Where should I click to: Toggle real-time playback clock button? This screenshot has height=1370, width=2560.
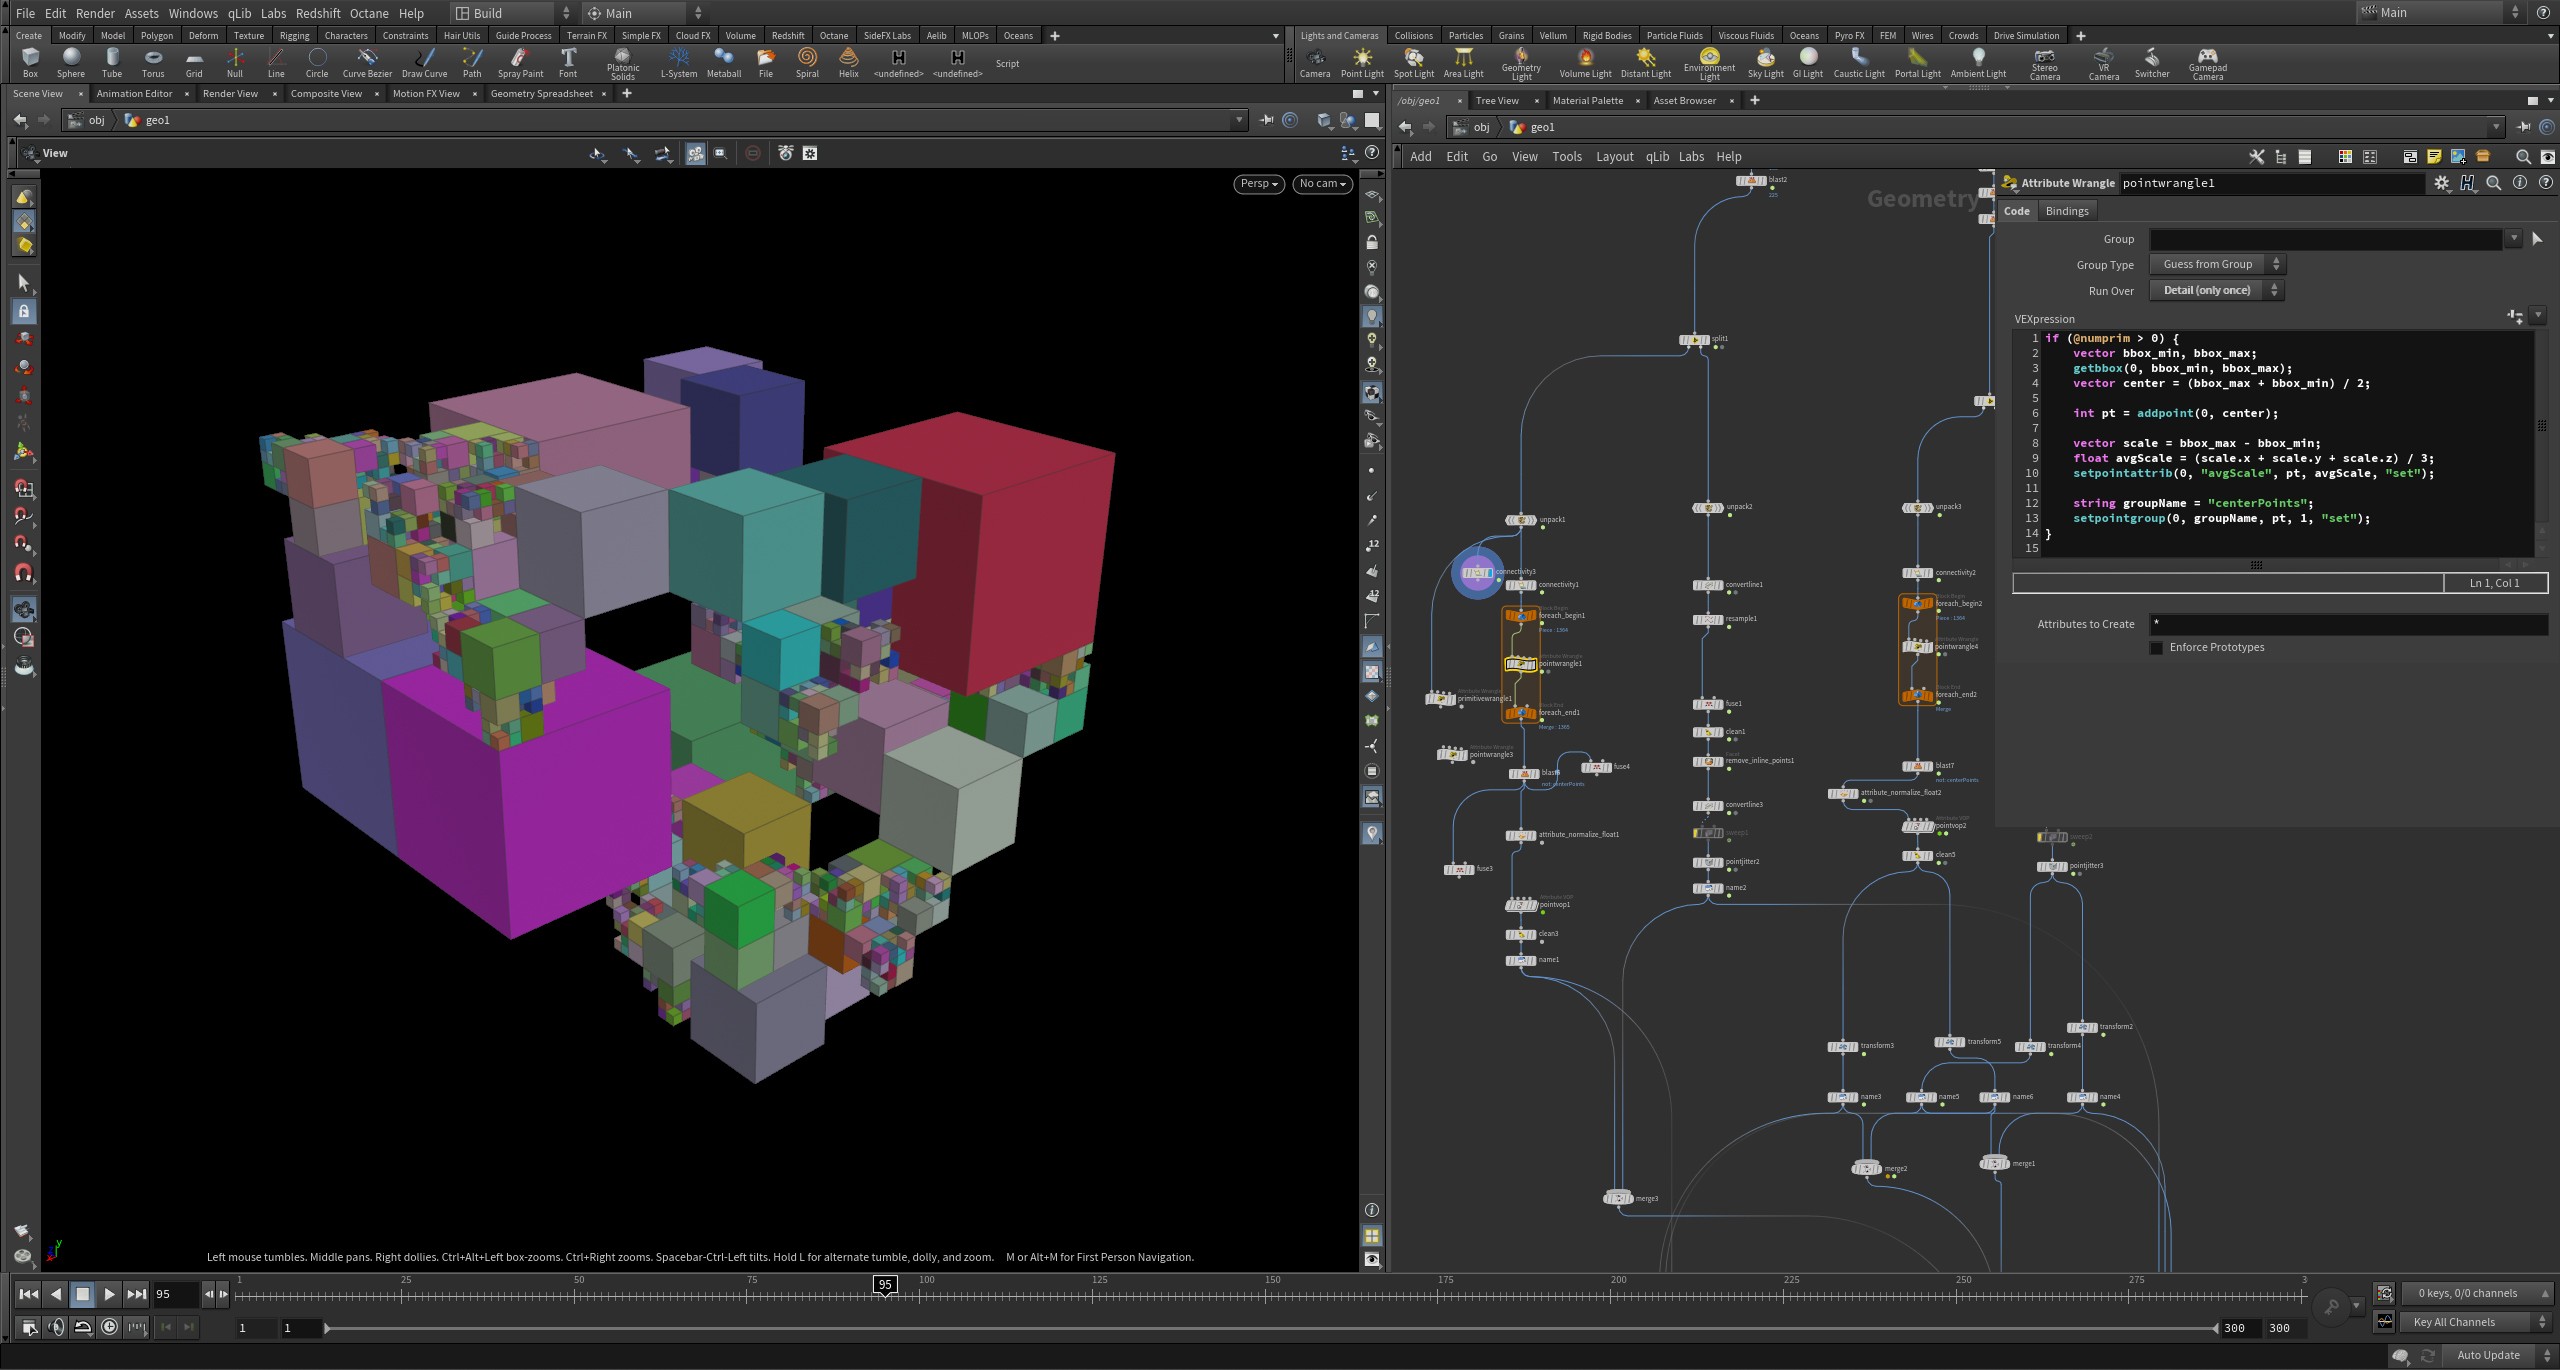110,1327
